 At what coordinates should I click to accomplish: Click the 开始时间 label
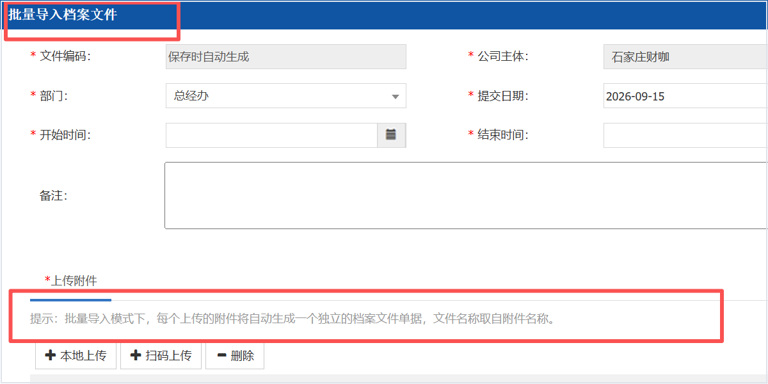pos(65,135)
